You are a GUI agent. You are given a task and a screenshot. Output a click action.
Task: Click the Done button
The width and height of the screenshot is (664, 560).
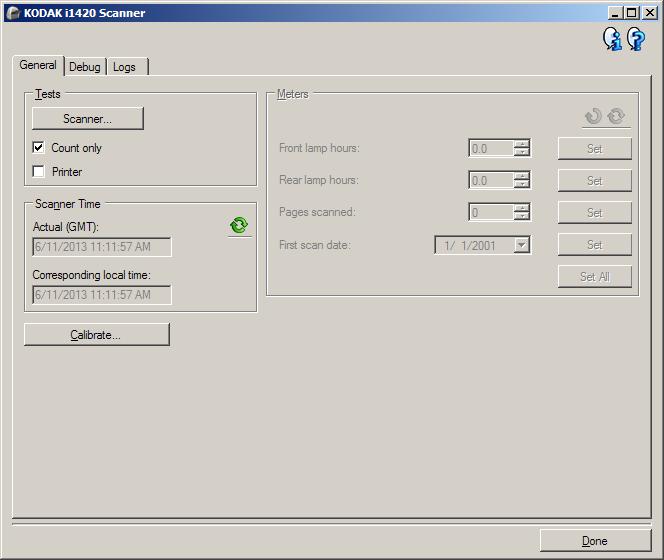(x=595, y=541)
